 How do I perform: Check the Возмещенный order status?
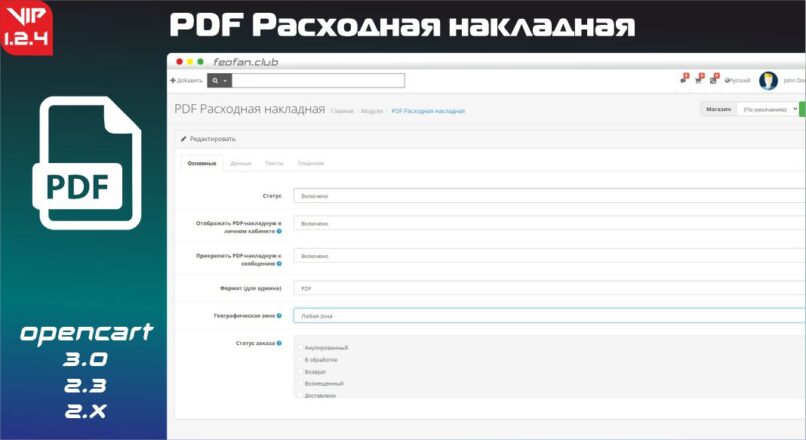[x=300, y=383]
